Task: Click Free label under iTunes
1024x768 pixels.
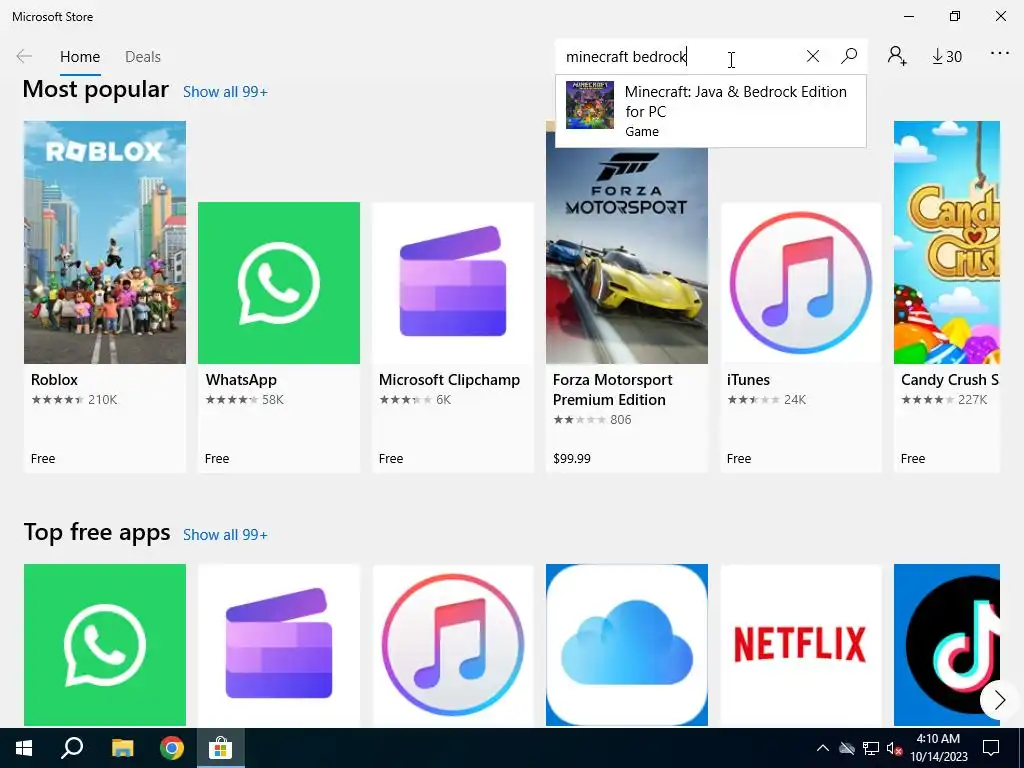Action: coord(739,459)
